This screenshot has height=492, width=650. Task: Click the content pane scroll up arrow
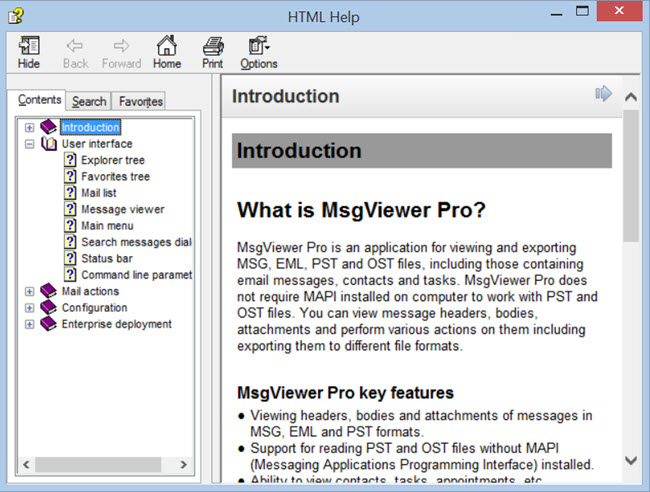tap(631, 97)
